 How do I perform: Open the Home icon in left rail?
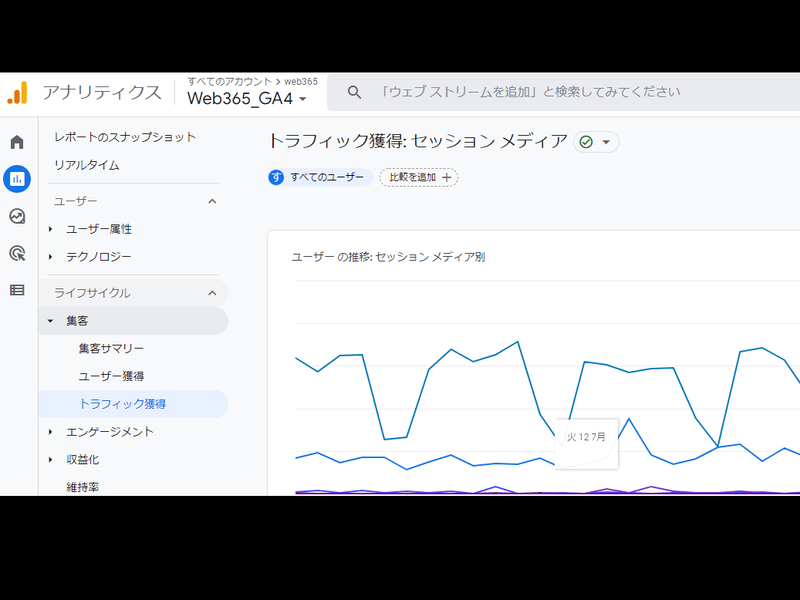(x=17, y=142)
